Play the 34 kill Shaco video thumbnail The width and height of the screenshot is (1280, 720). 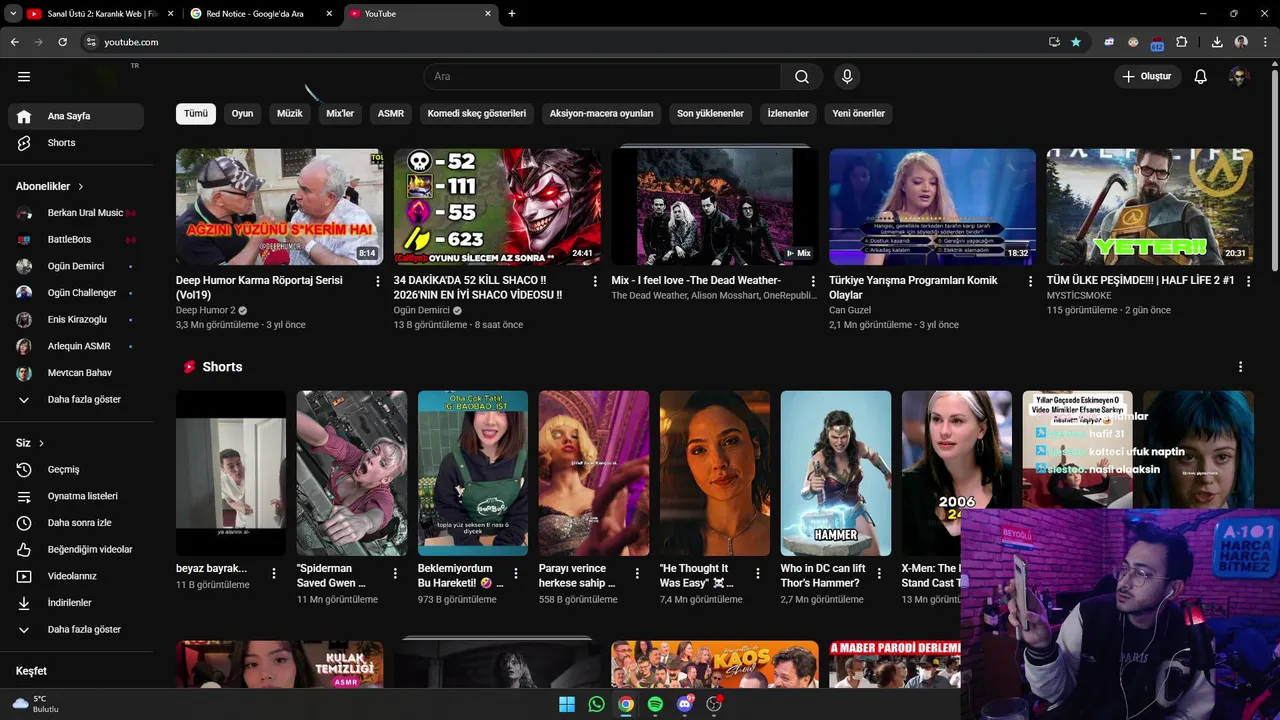click(497, 207)
